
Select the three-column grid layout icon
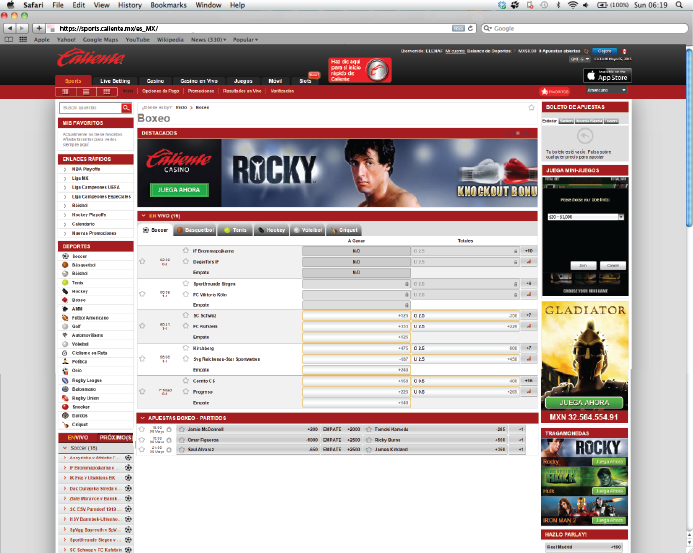click(x=107, y=92)
